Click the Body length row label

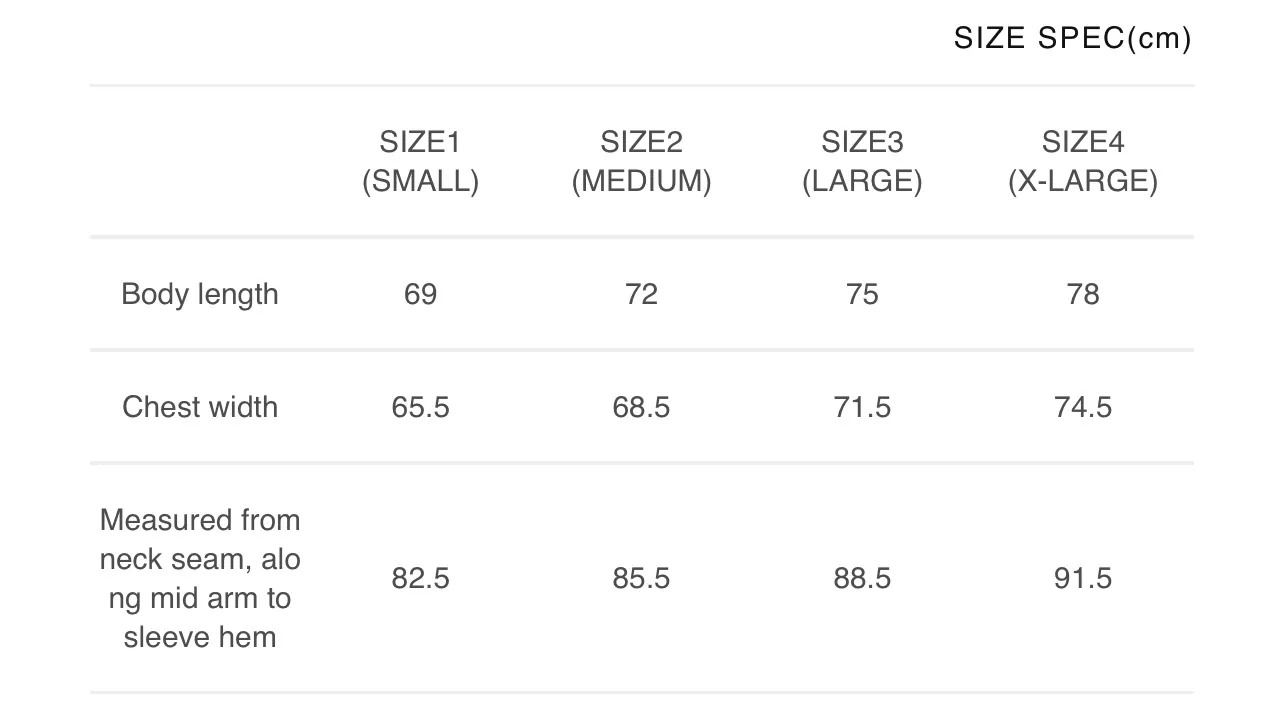200,294
